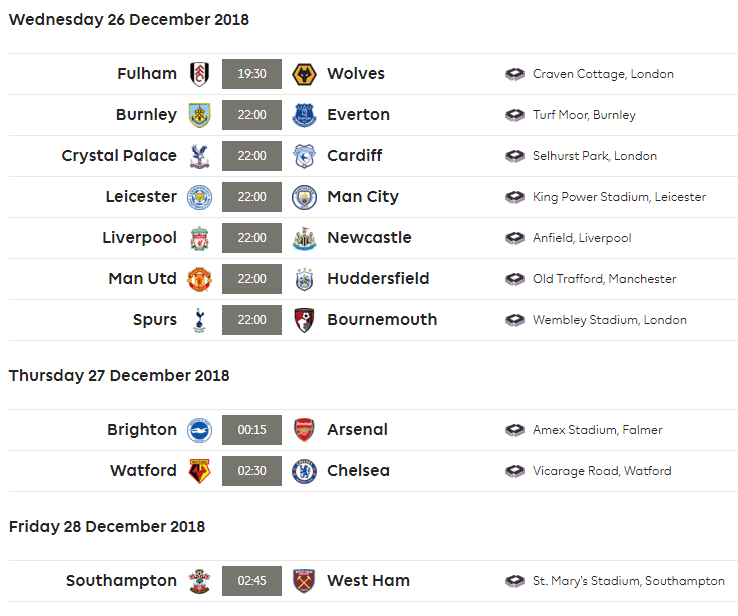The height and width of the screenshot is (616, 738).
Task: Click the Bournemouth club crest
Action: point(304,320)
